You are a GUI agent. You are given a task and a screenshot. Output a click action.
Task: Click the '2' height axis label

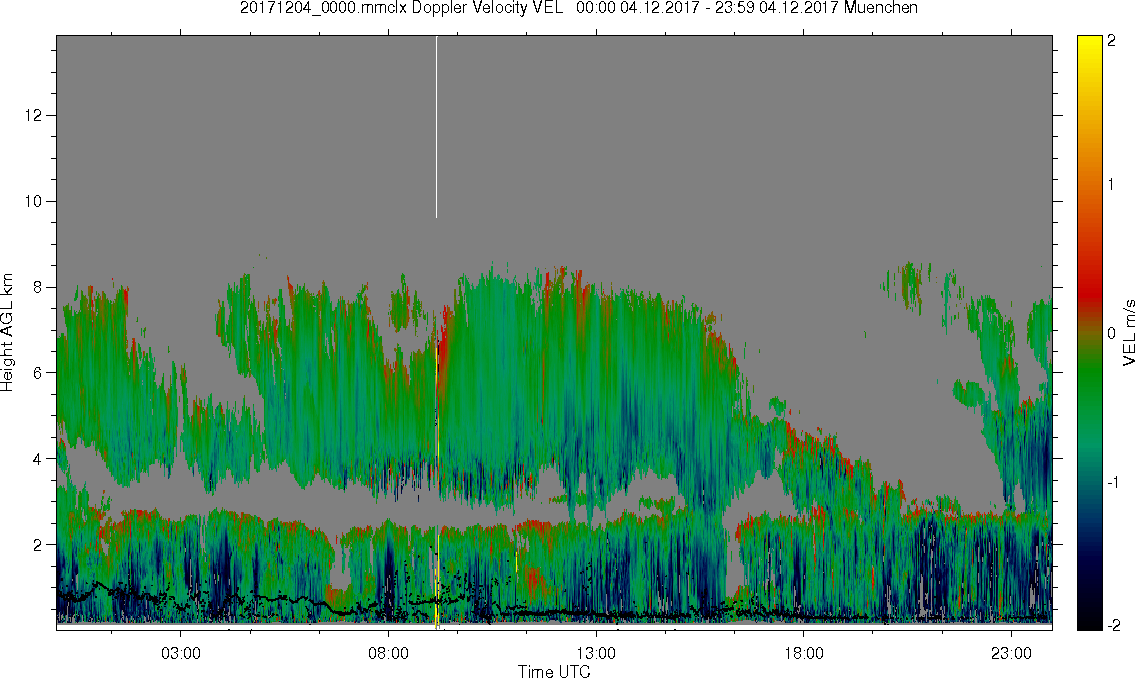point(38,544)
